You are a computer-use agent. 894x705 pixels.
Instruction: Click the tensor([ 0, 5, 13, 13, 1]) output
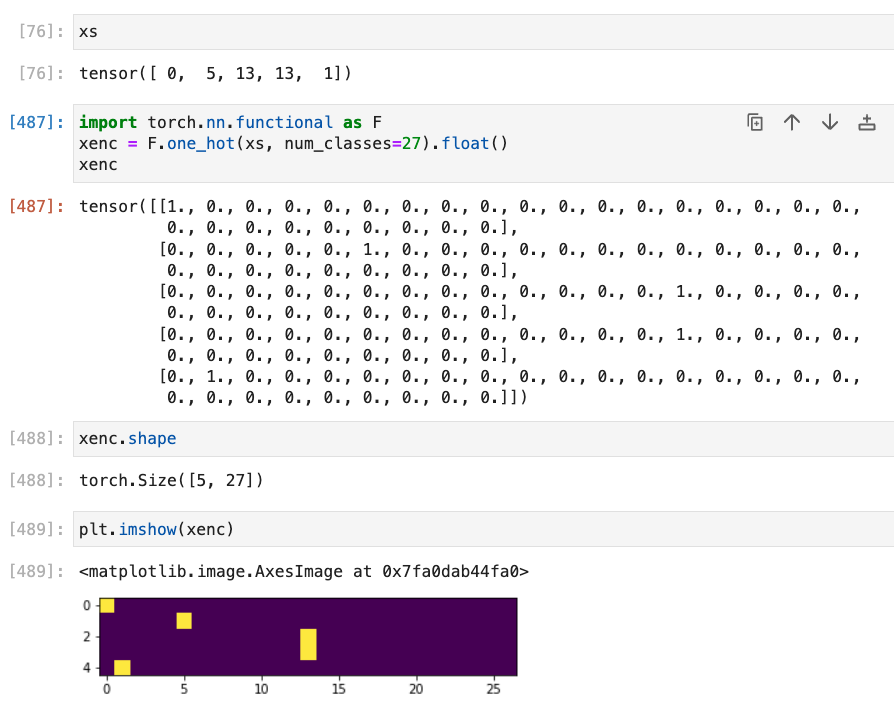point(216,74)
